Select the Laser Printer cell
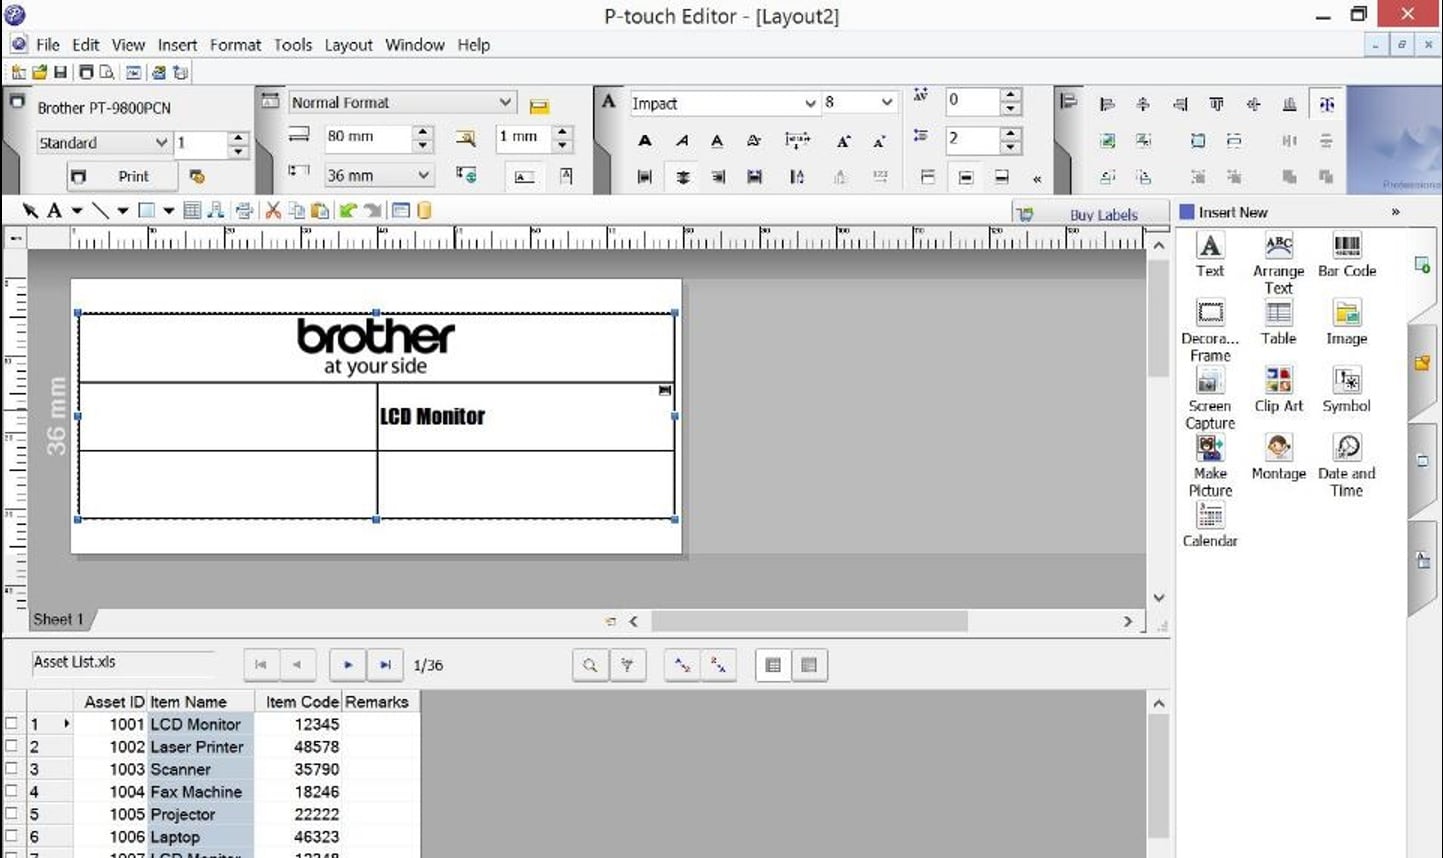This screenshot has width=1443, height=858. coord(200,746)
